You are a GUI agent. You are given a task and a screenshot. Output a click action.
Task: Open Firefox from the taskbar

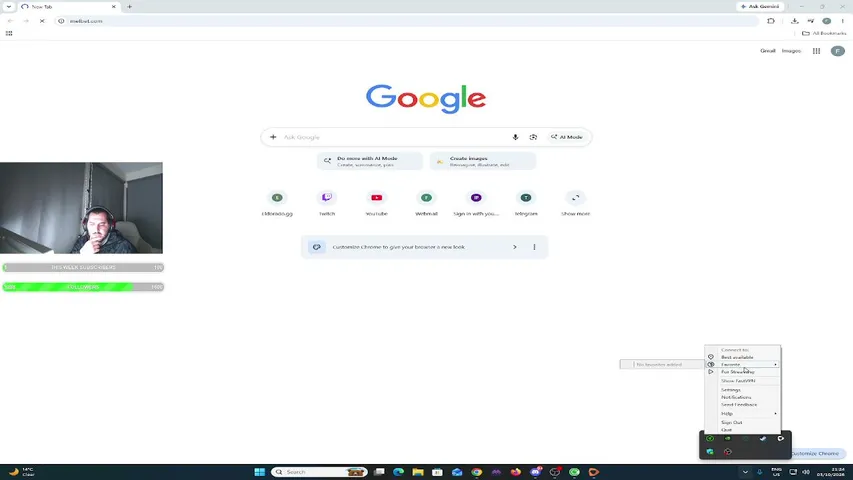point(516,472)
